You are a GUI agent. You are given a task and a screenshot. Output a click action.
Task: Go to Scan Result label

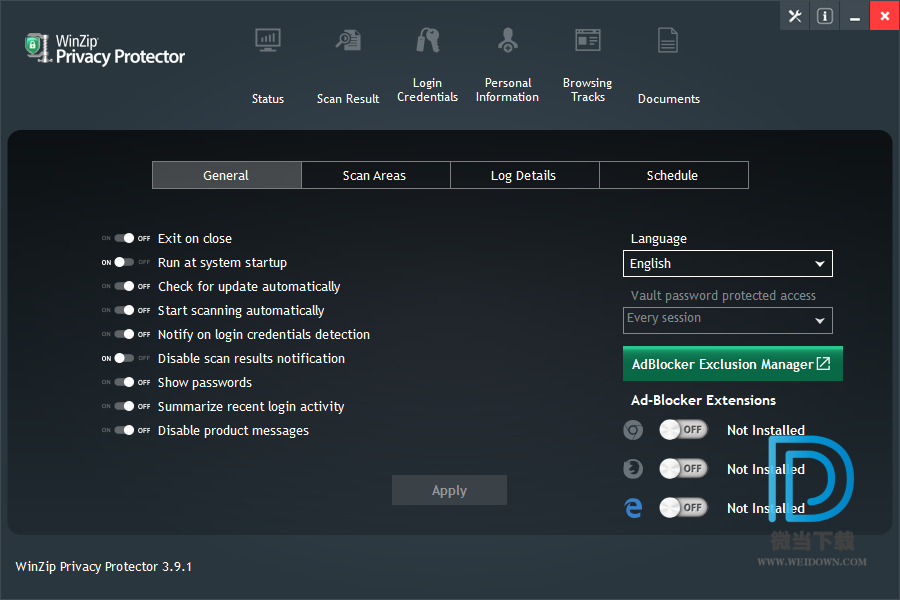pos(348,99)
